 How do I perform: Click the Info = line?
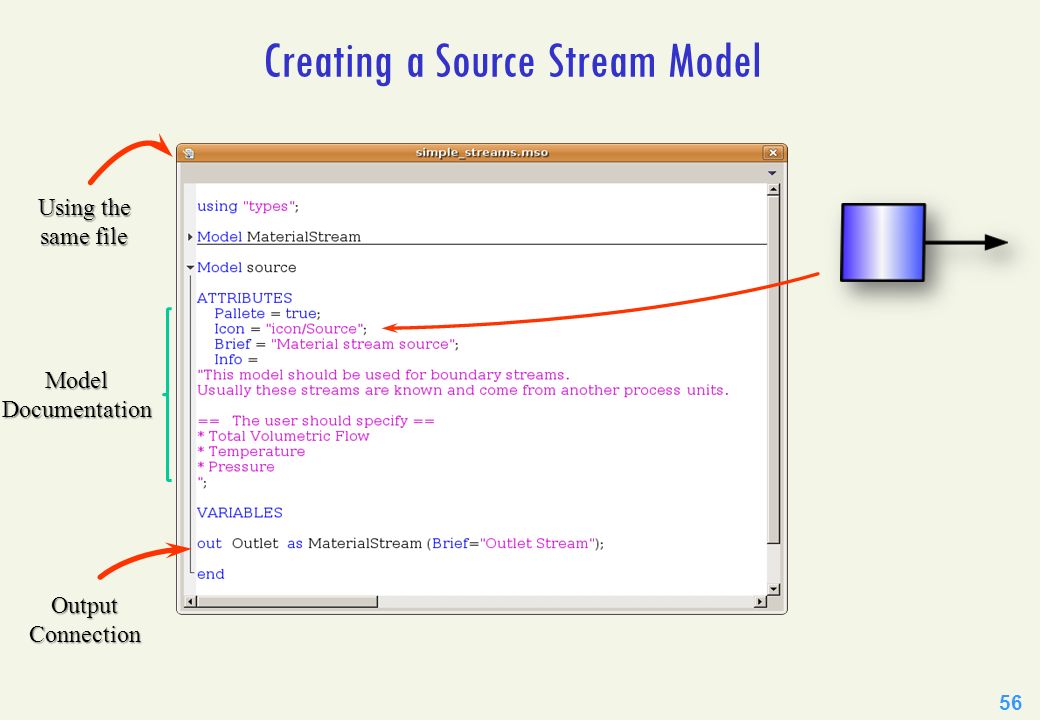tap(235, 359)
